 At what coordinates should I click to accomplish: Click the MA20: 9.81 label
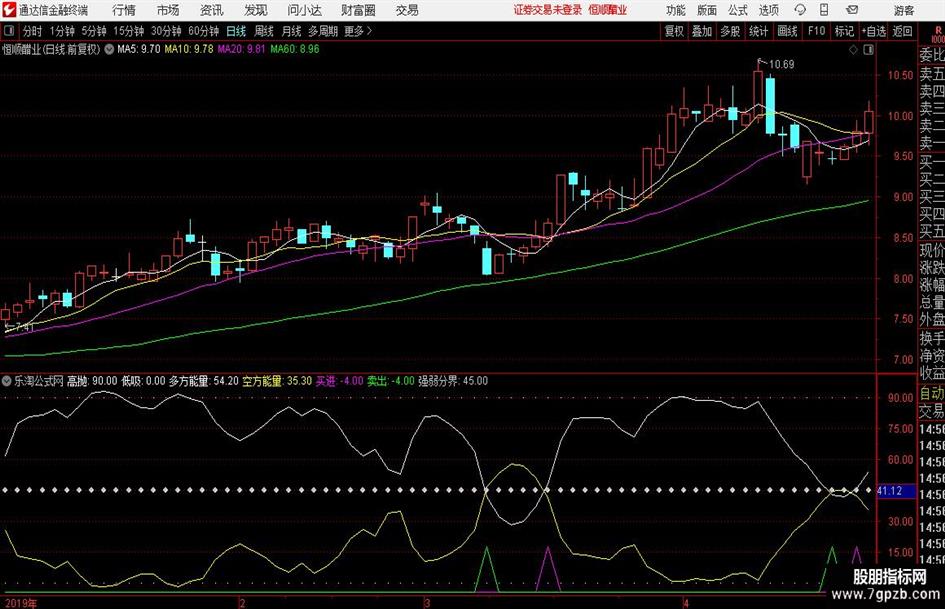pyautogui.click(x=241, y=49)
